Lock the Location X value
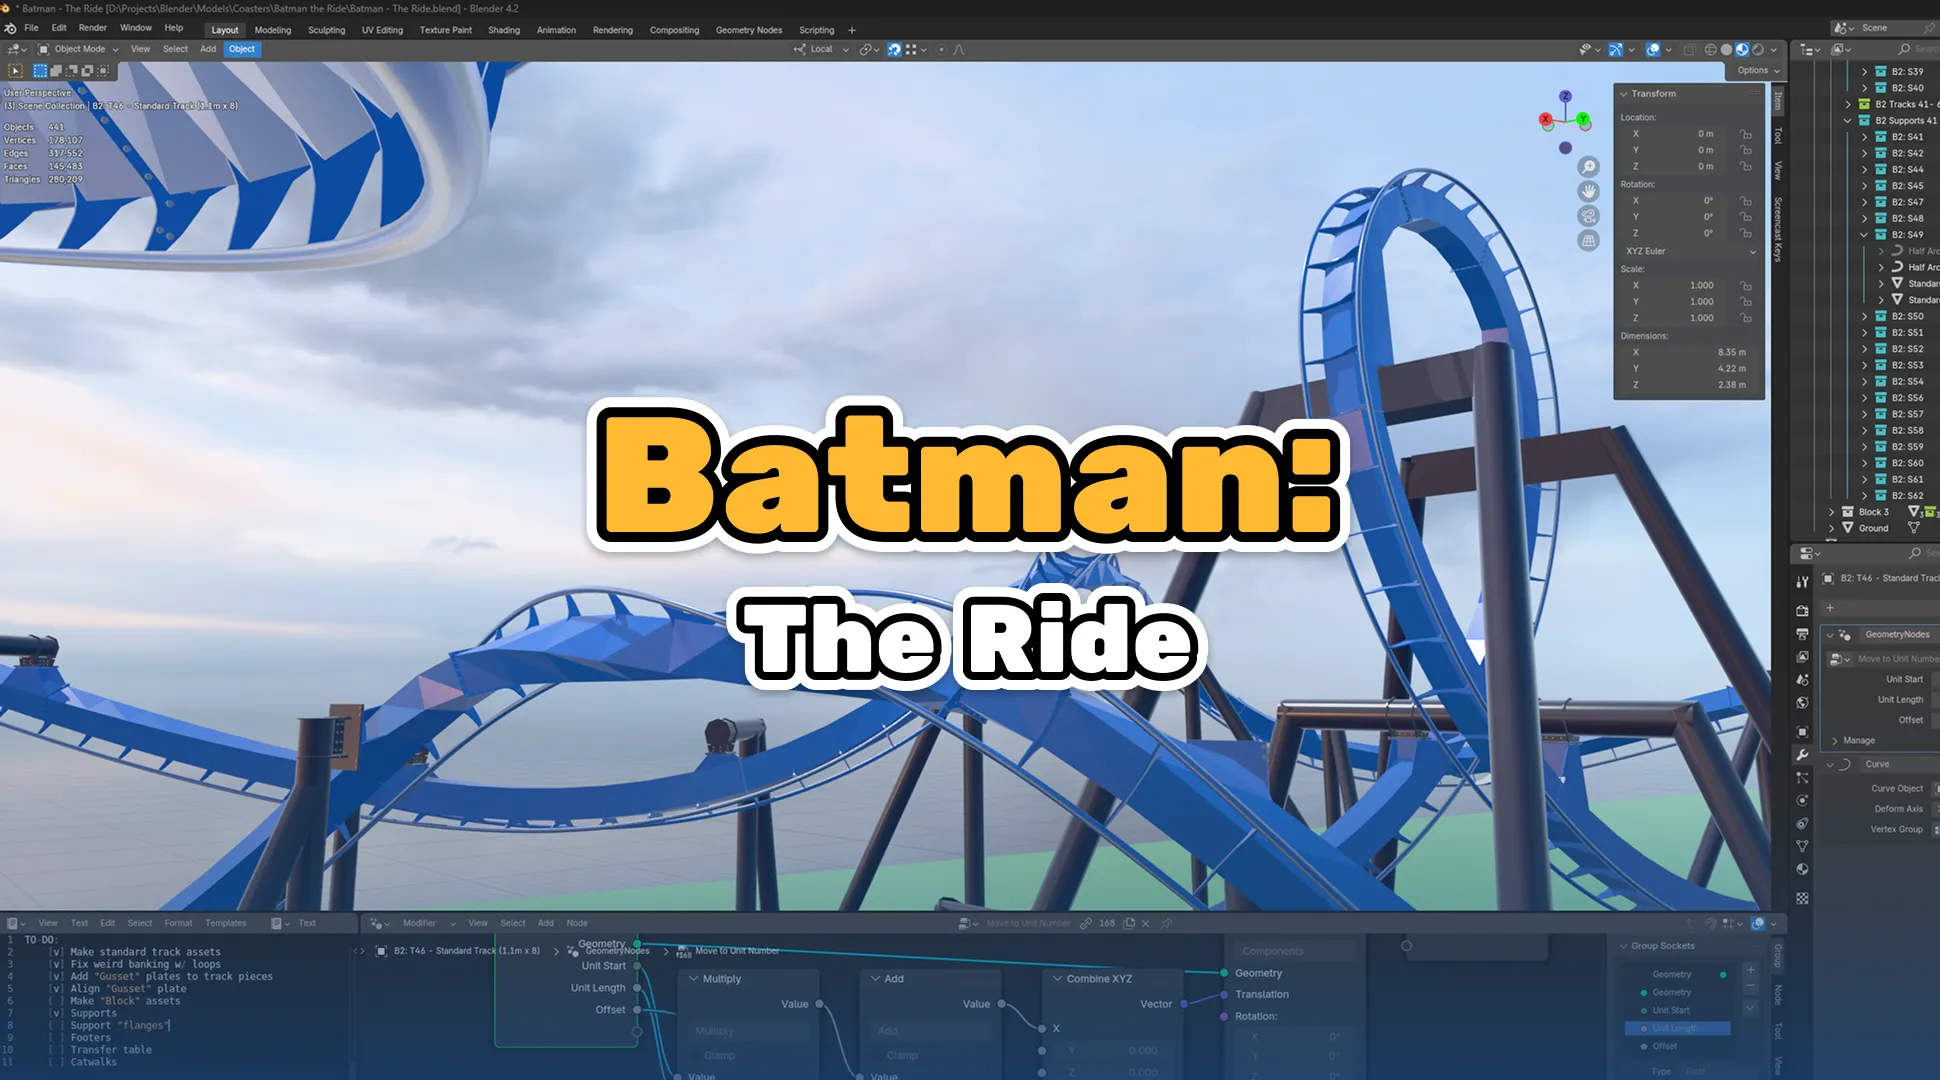Viewport: 1940px width, 1080px height. coord(1745,134)
